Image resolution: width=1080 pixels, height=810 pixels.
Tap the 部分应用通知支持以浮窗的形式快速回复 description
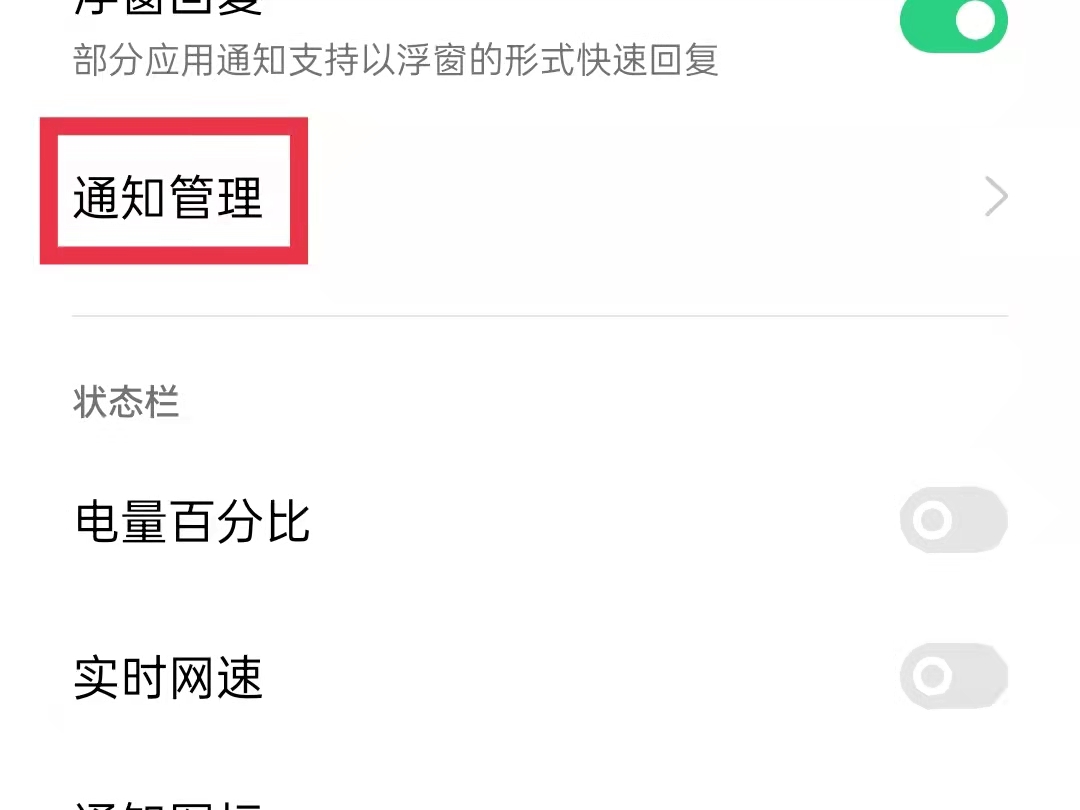point(395,60)
